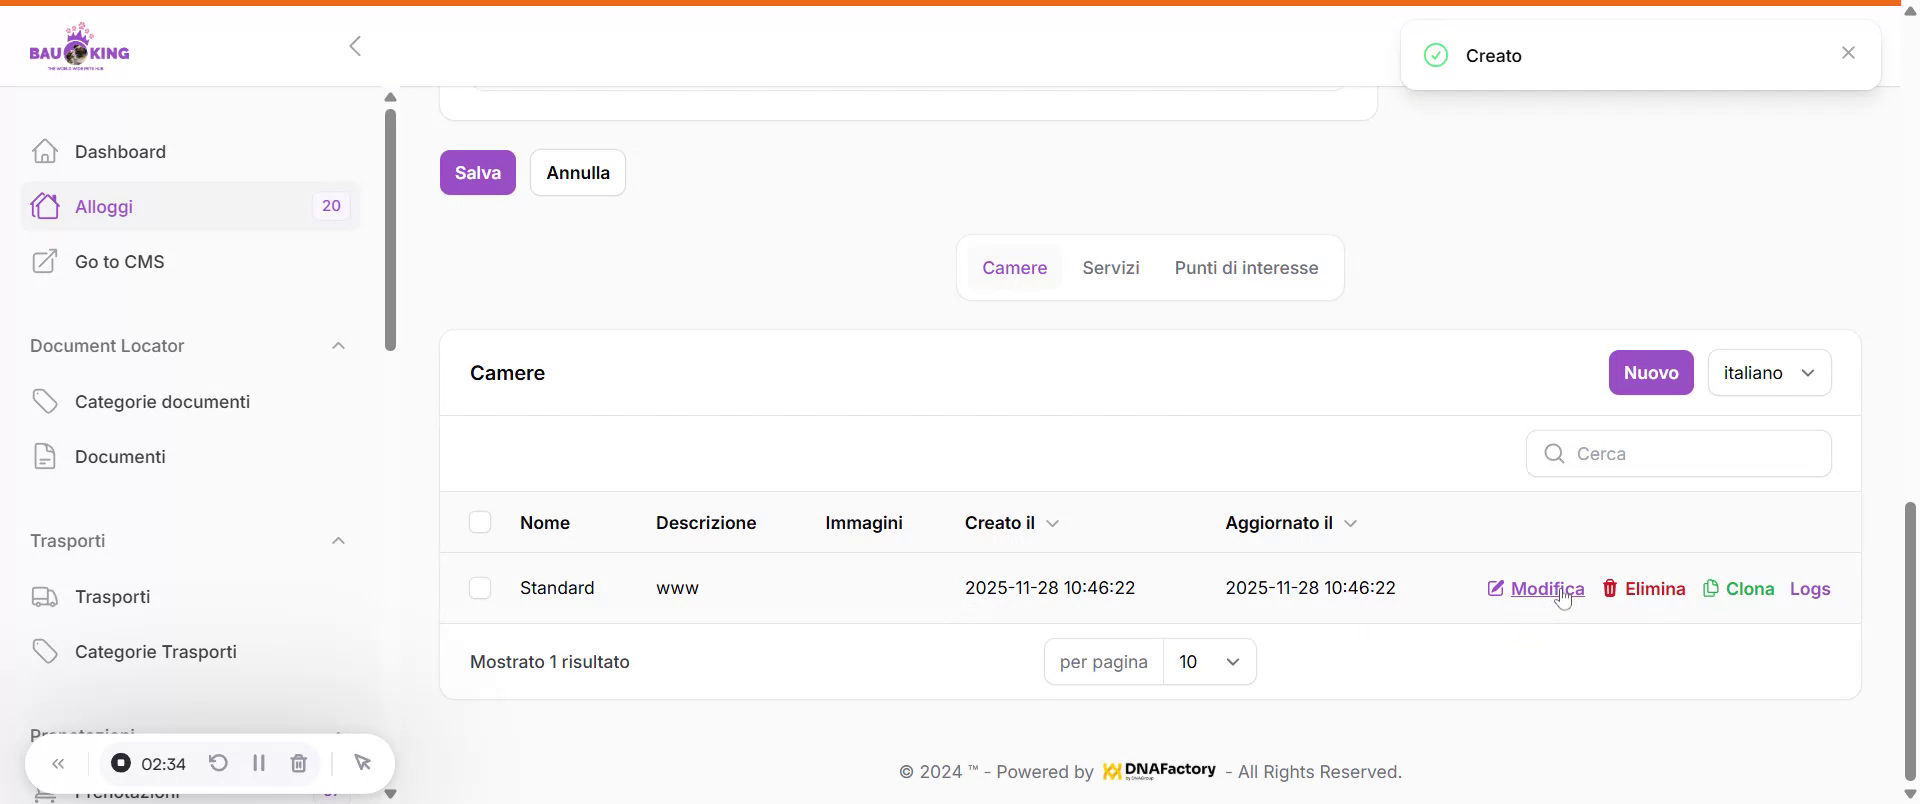This screenshot has width=1920, height=804.
Task: Tick the Standard row checkbox
Action: pyautogui.click(x=480, y=588)
